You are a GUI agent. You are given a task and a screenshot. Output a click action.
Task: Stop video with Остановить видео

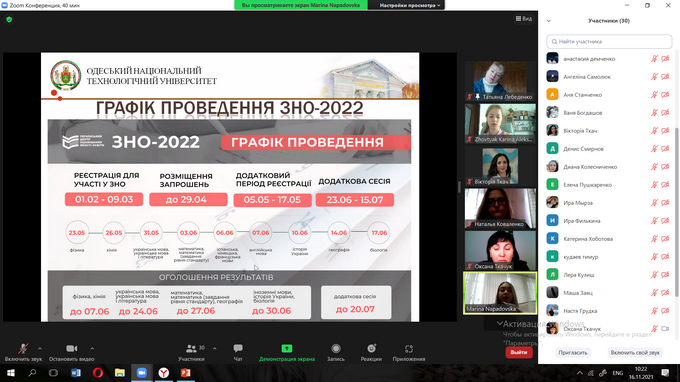72,349
